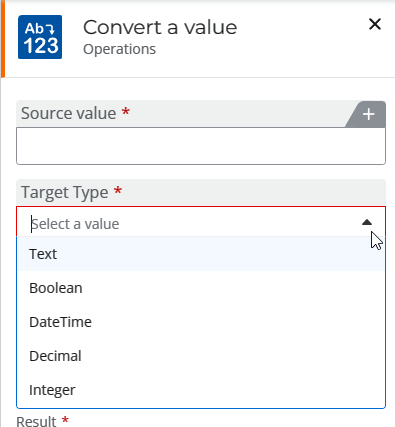Viewport: 395px width, 427px height.
Task: Click the Source value field label
Action: click(x=68, y=113)
